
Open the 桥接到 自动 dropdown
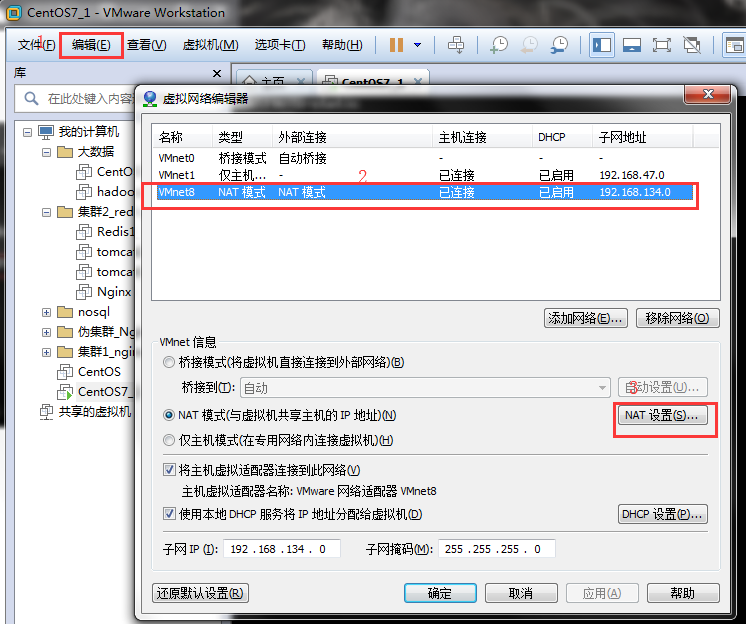coord(425,388)
